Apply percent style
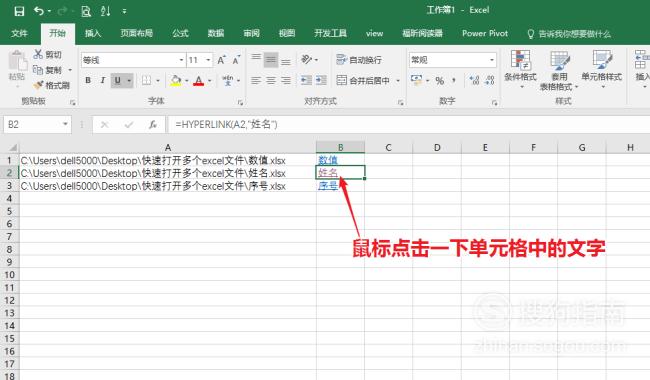This screenshot has height=380, width=650. click(440, 80)
